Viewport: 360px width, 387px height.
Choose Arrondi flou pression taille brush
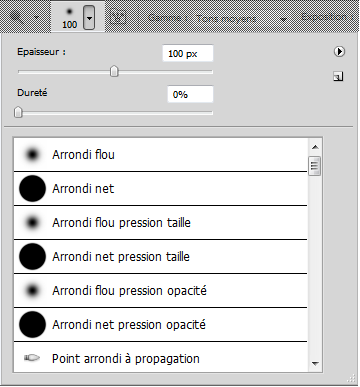pyautogui.click(x=160, y=223)
